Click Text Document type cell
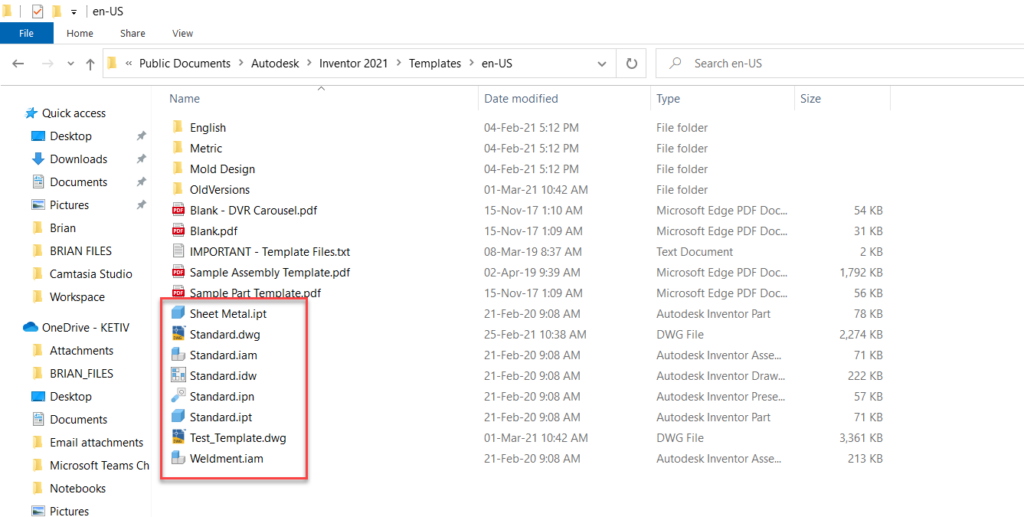Image resolution: width=1024 pixels, height=517 pixels. point(694,252)
